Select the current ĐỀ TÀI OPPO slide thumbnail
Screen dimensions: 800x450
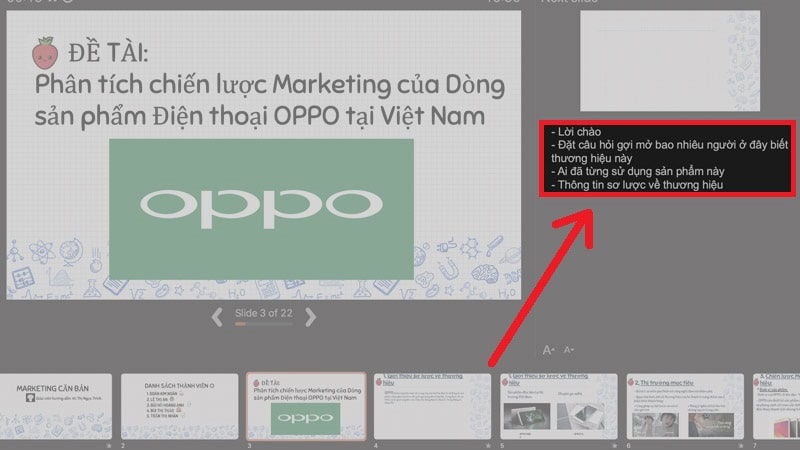tap(306, 406)
